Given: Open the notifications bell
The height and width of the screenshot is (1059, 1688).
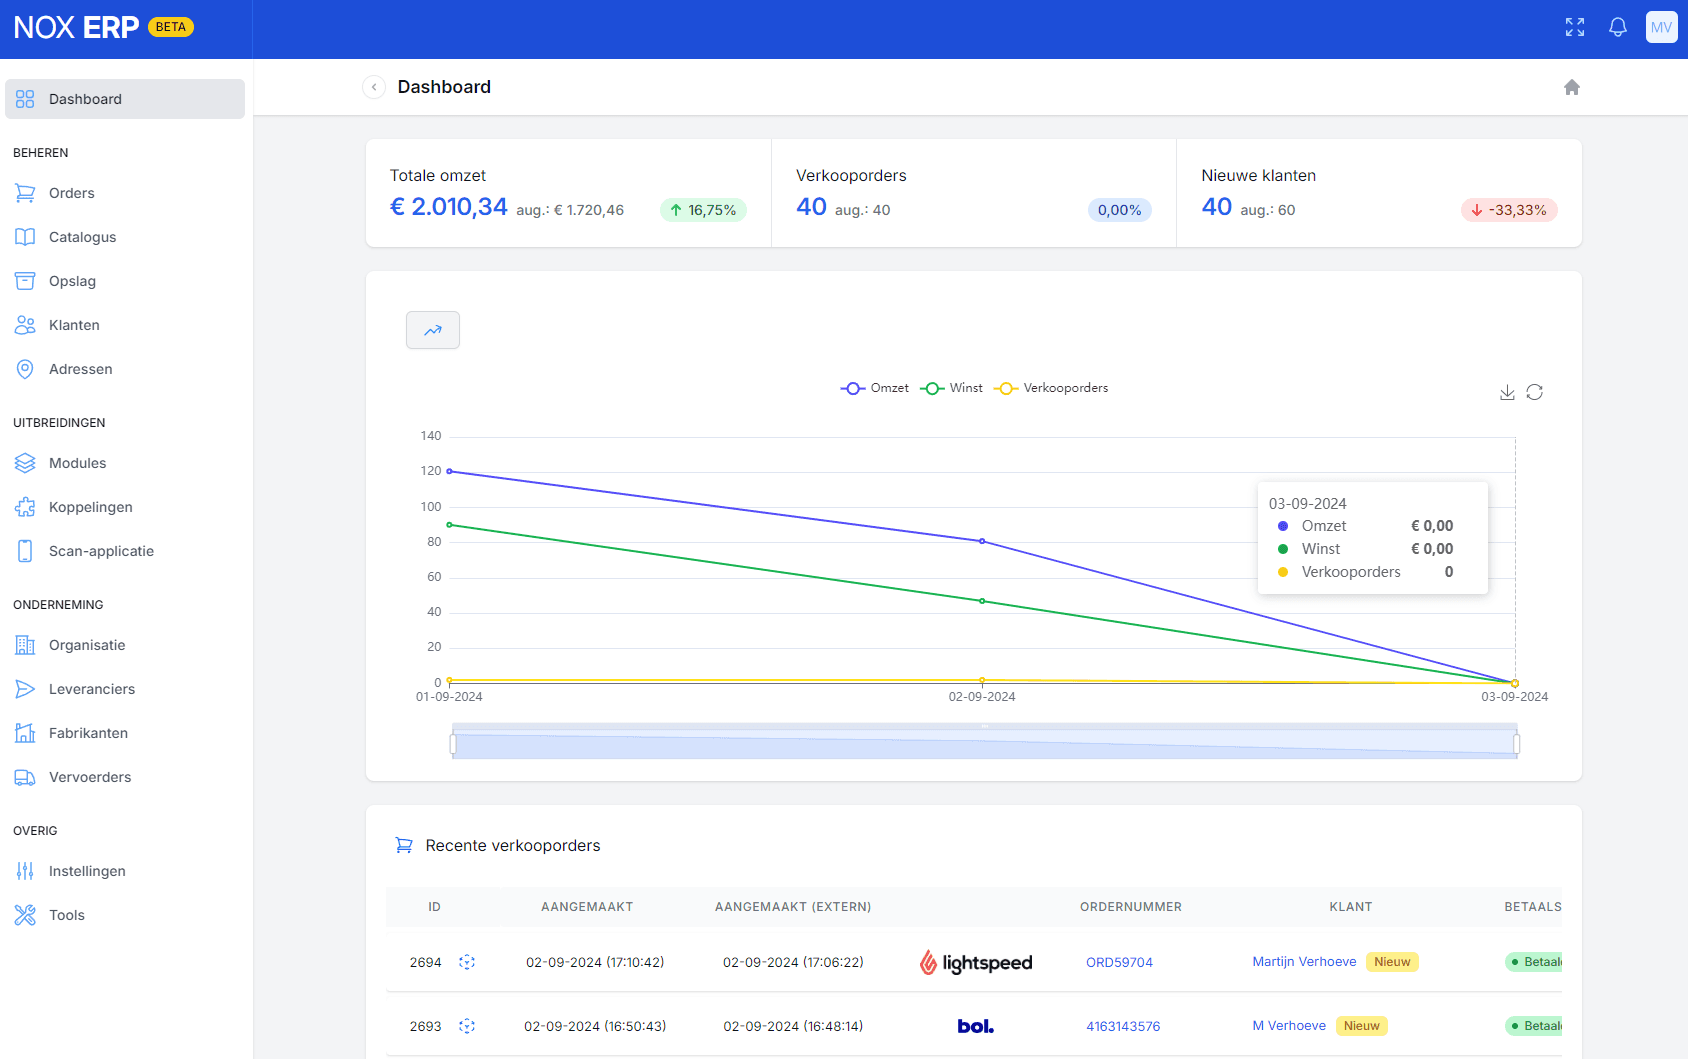Looking at the screenshot, I should pos(1617,28).
